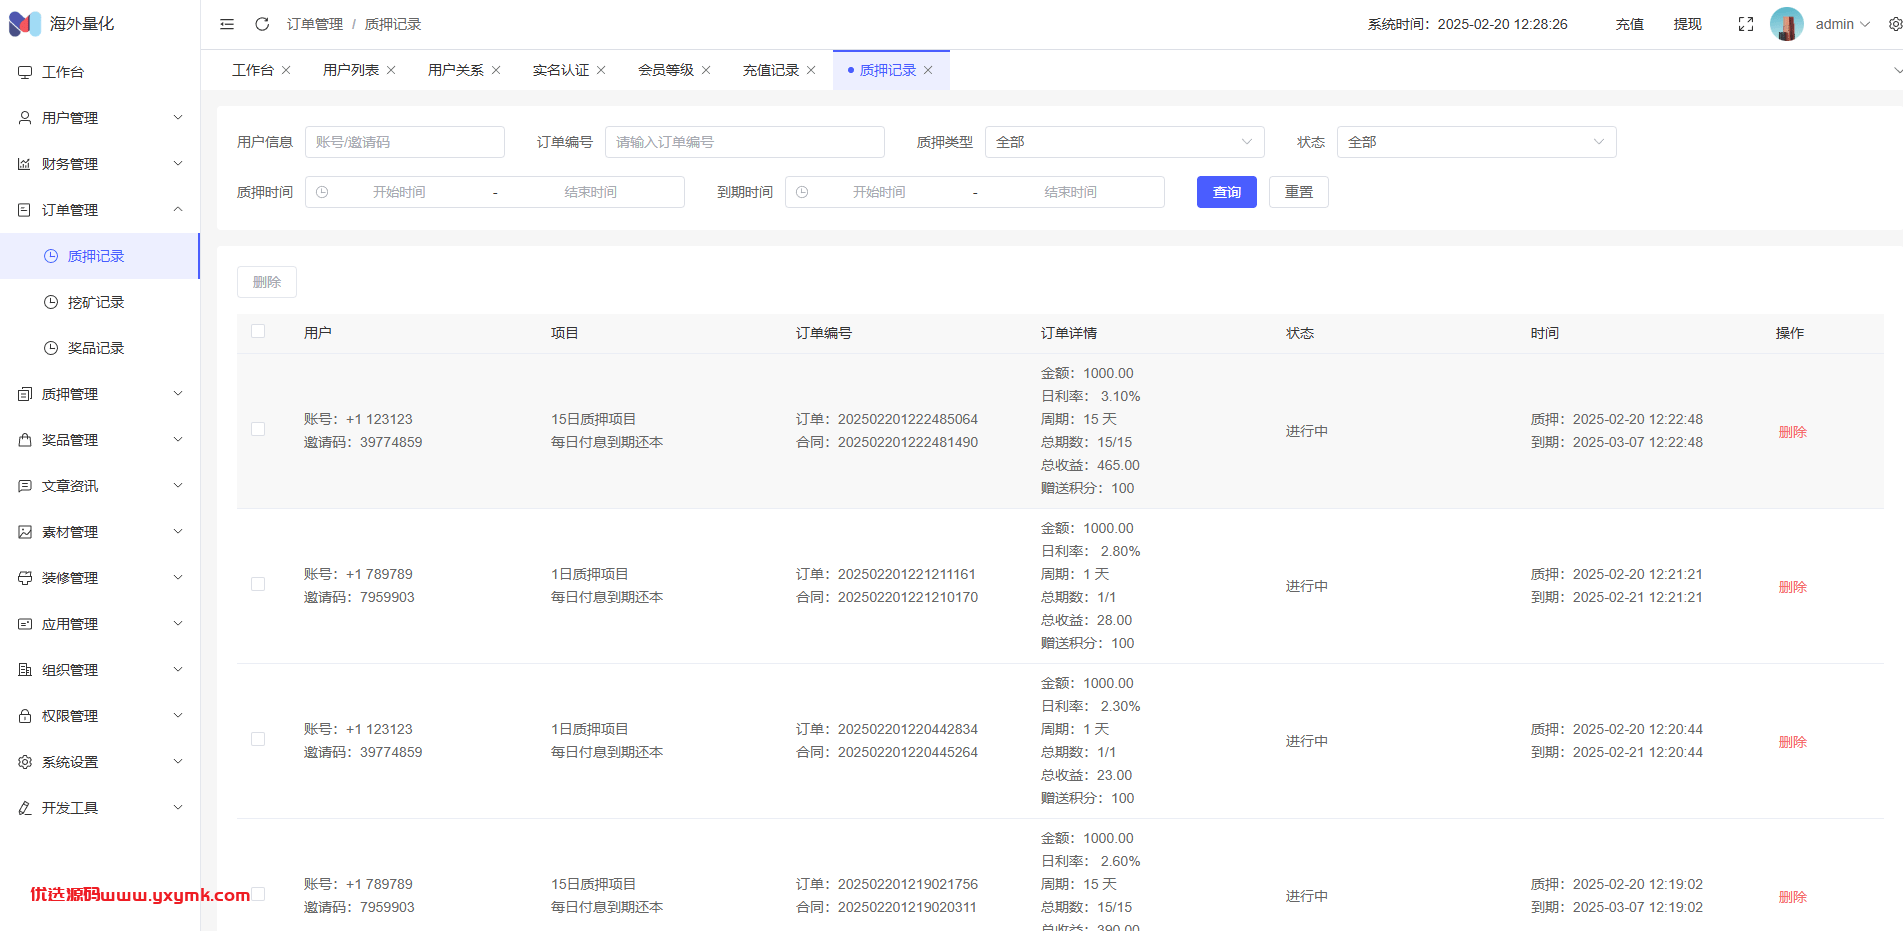Focus the 订单编号 input field

pyautogui.click(x=744, y=142)
